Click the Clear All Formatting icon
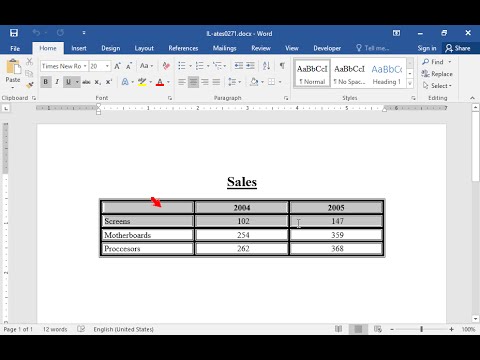 [x=166, y=66]
